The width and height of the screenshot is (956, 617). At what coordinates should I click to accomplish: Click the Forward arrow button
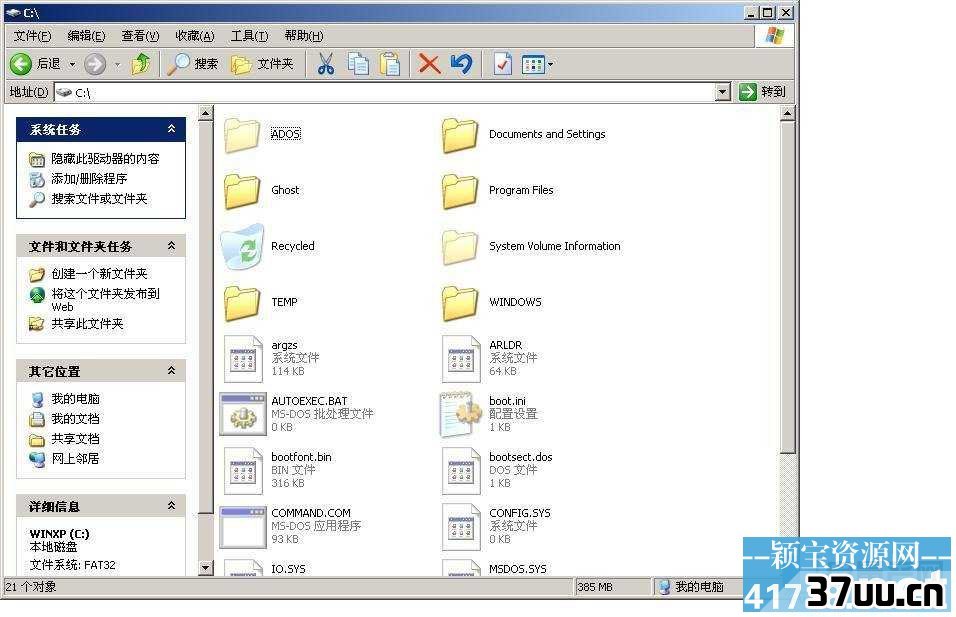(x=95, y=63)
